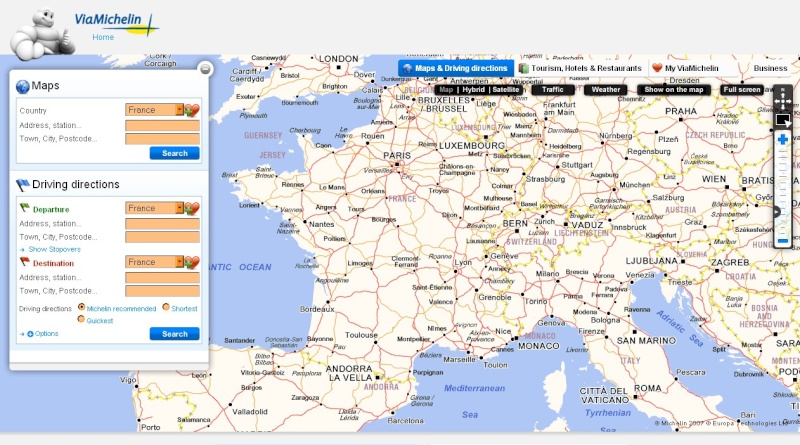
Task: Click the globe icon beside Maps
Action: [22, 86]
